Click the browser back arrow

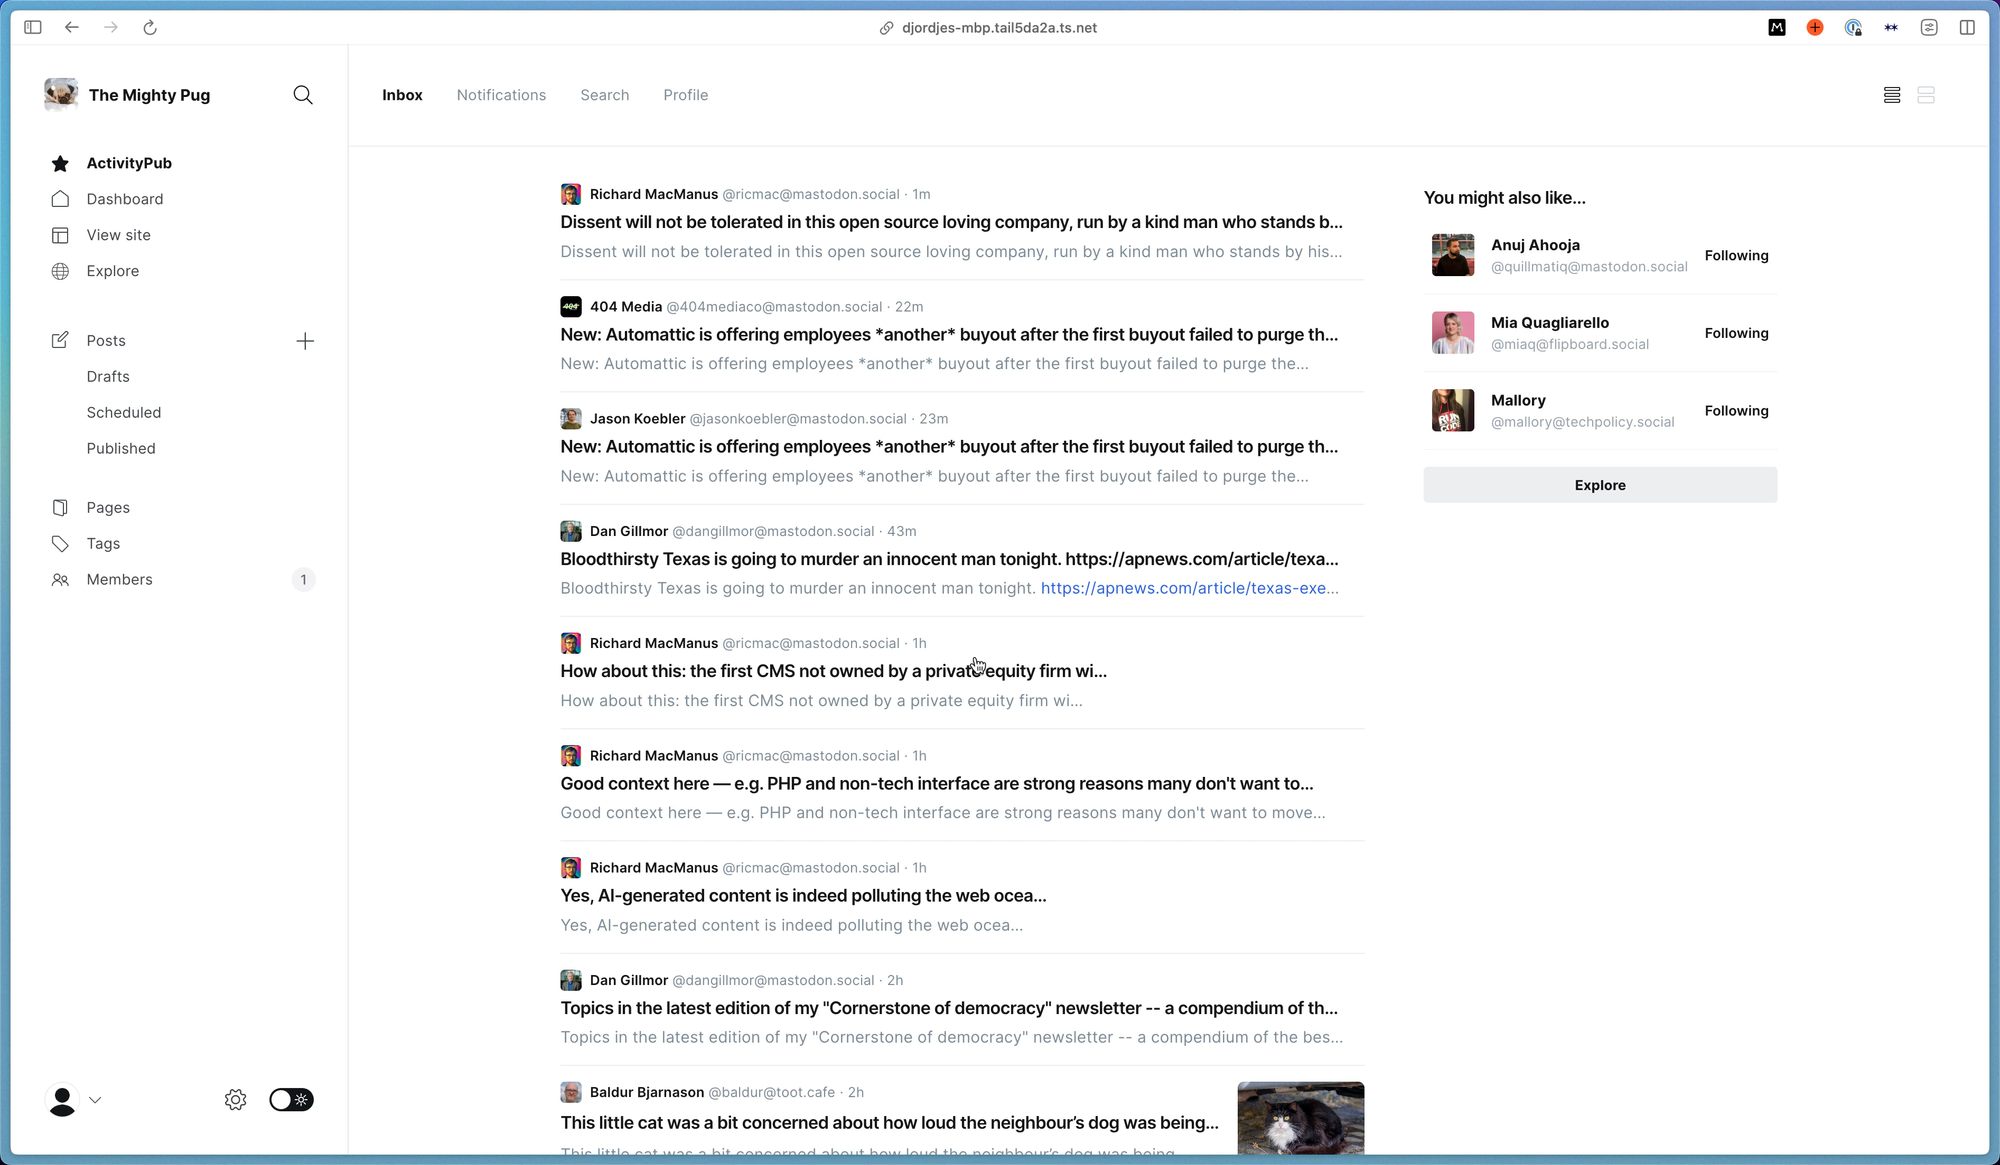click(x=72, y=28)
